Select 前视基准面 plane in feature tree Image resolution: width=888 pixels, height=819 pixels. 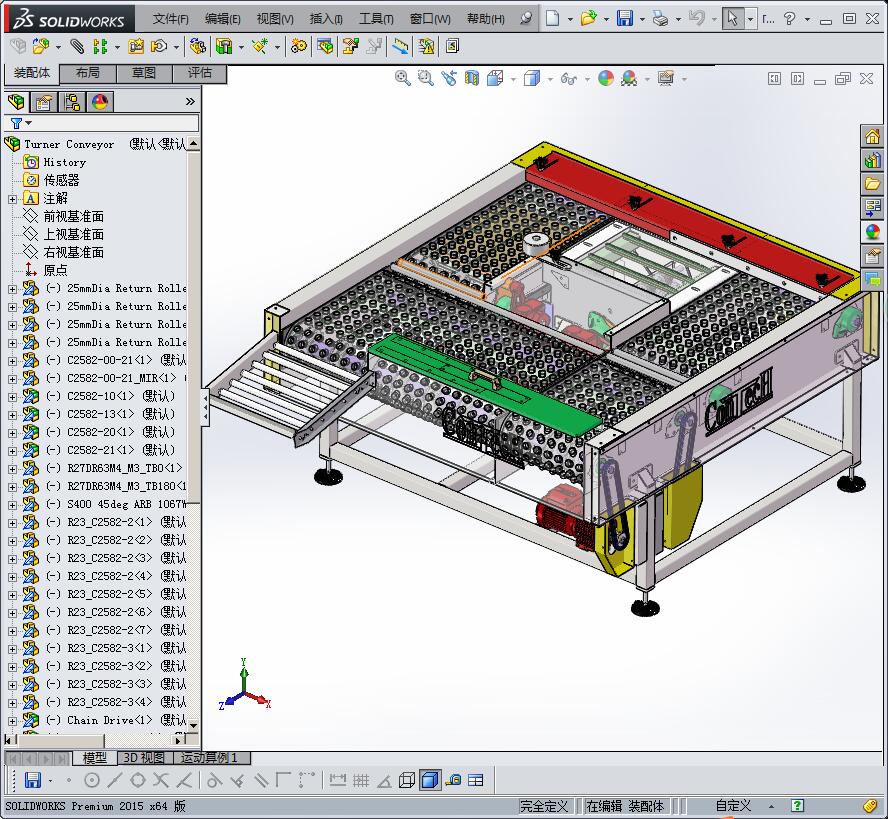[73, 216]
